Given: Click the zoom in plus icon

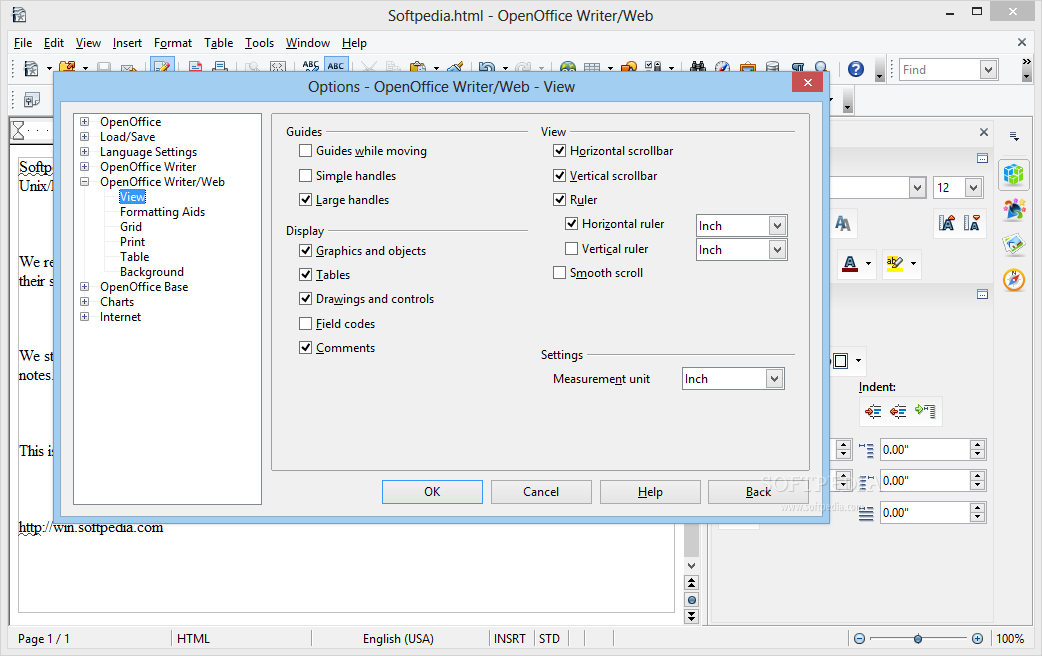Looking at the screenshot, I should tap(977, 639).
